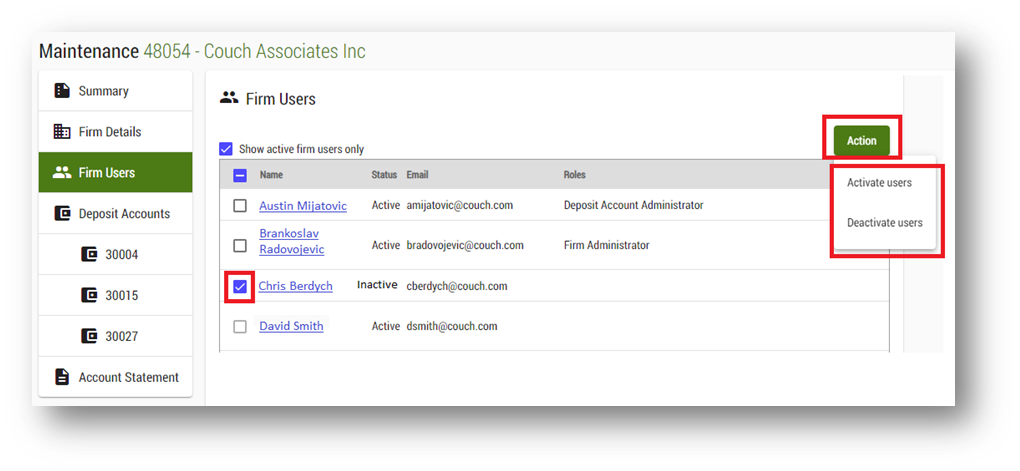Click the Summary document icon in sidebar
This screenshot has height=471, width=1020.
pos(62,91)
